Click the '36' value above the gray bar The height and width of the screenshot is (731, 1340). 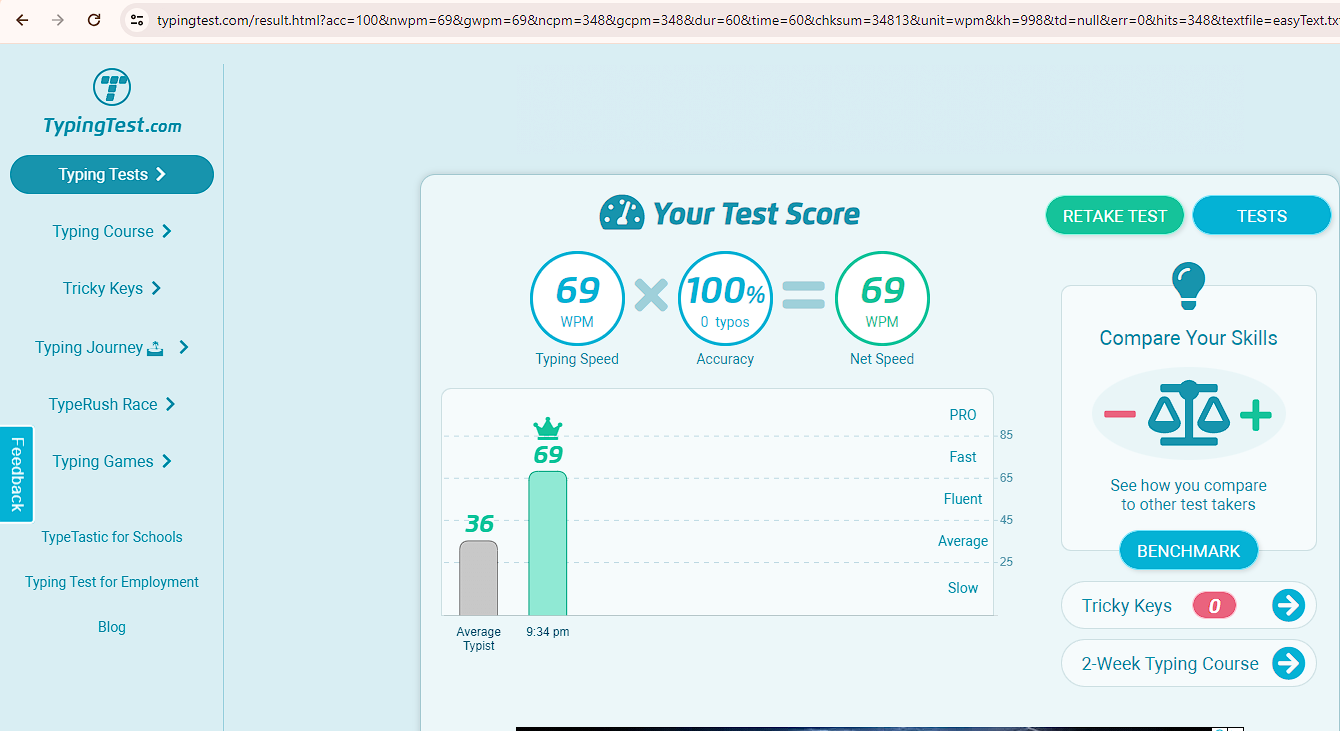[x=479, y=523]
